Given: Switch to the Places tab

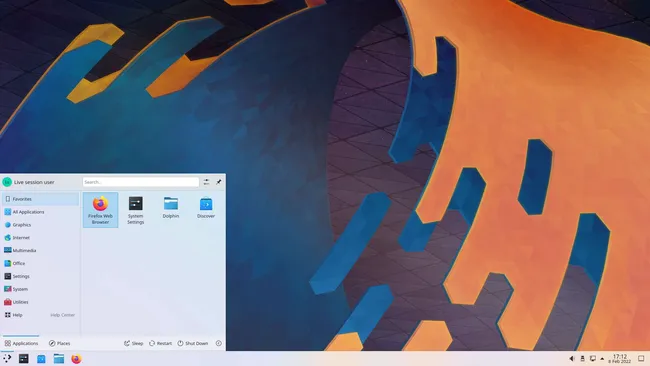Looking at the screenshot, I should (x=60, y=343).
